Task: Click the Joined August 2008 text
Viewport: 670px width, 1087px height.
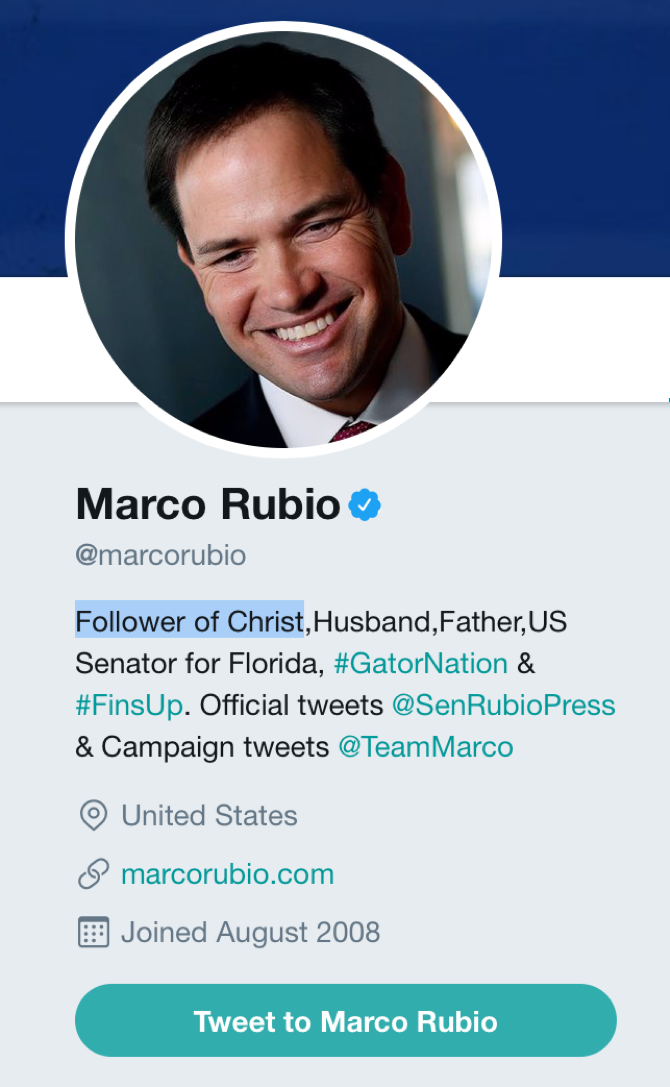Action: click(x=250, y=933)
